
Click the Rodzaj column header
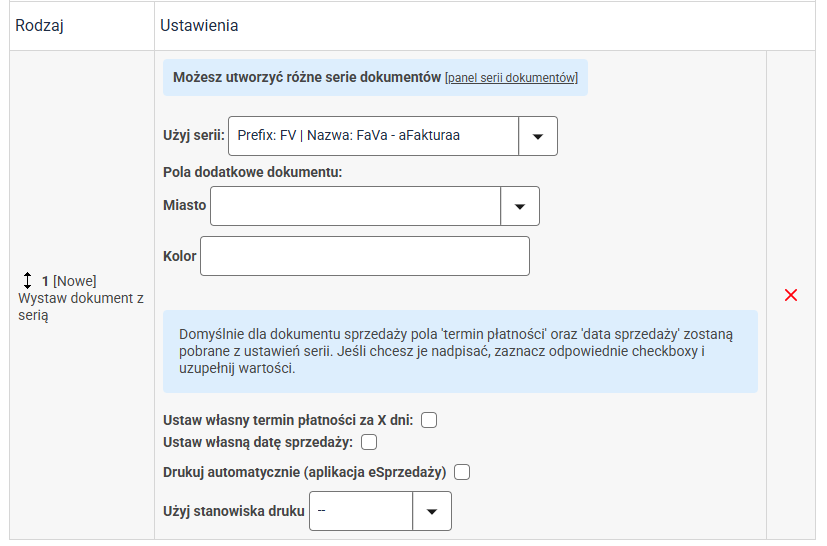pos(40,26)
